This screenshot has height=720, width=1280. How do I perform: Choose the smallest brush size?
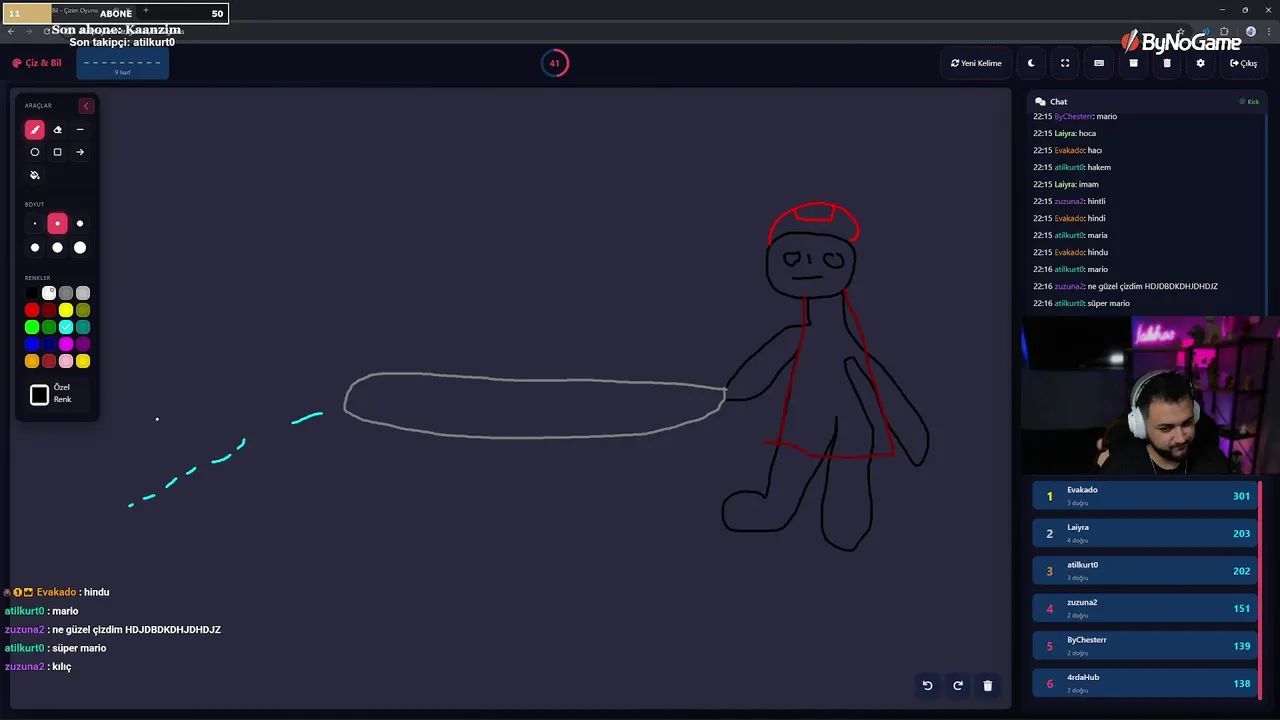point(35,224)
